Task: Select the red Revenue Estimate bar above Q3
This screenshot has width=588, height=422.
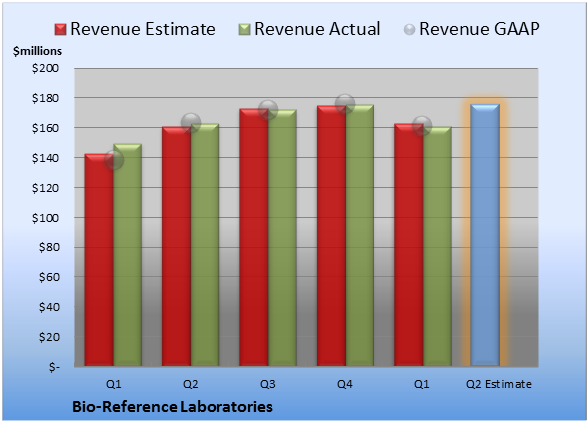Action: point(254,237)
